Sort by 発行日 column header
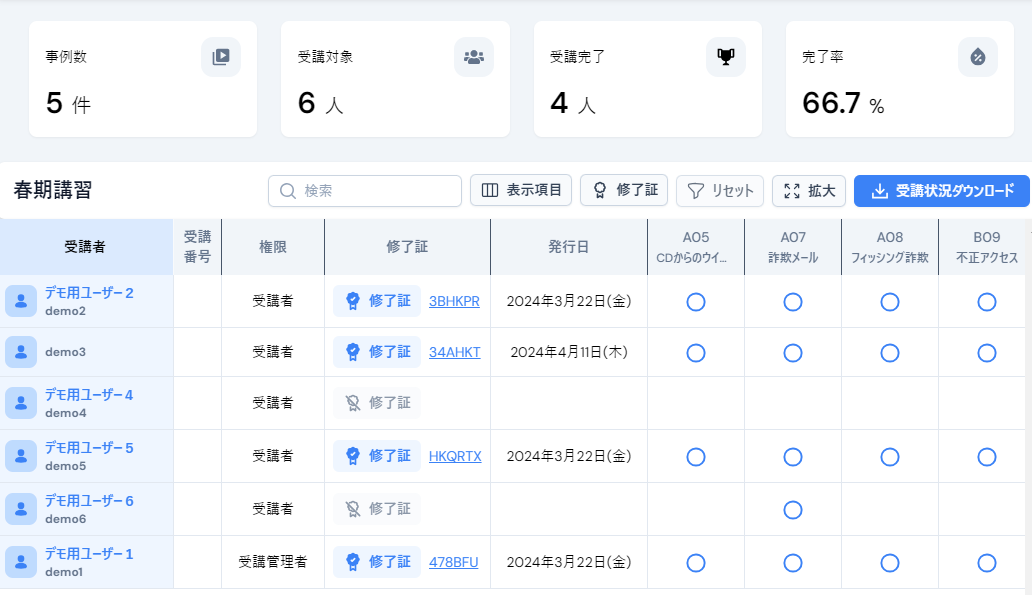This screenshot has height=595, width=1032. click(x=569, y=247)
